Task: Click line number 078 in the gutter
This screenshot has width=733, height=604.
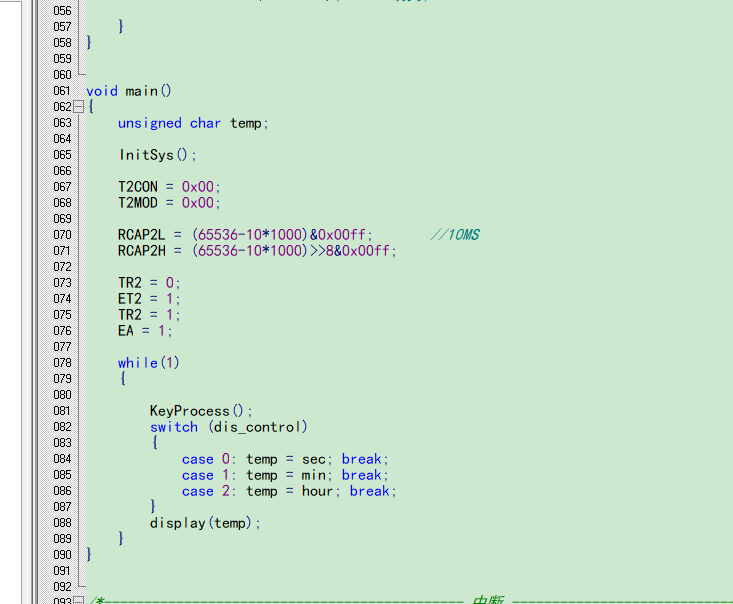Action: coord(62,363)
